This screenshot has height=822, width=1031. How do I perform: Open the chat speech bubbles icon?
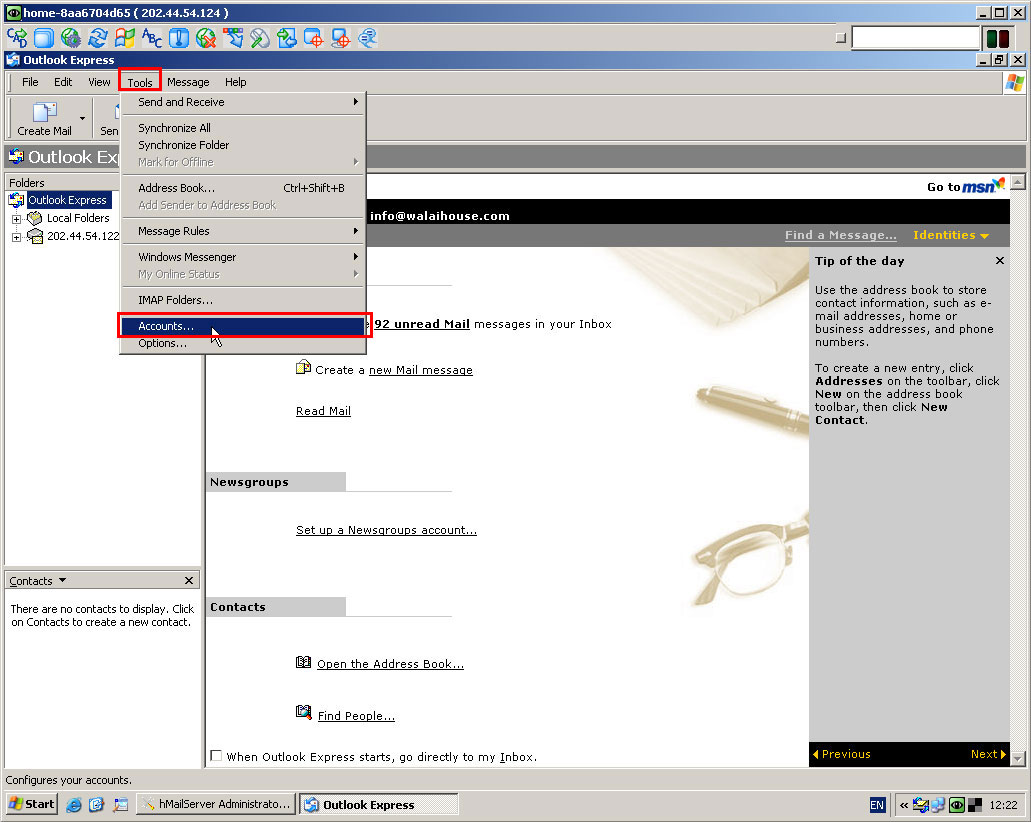coord(368,38)
